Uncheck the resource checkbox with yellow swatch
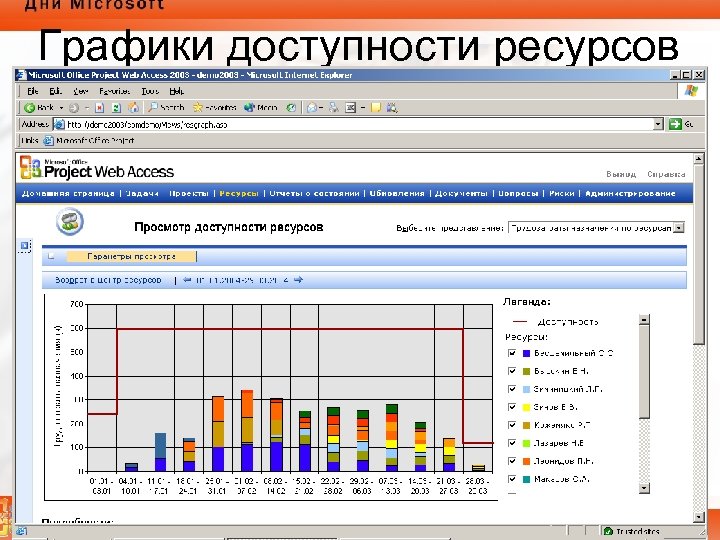This screenshot has width=720, height=540. click(512, 407)
